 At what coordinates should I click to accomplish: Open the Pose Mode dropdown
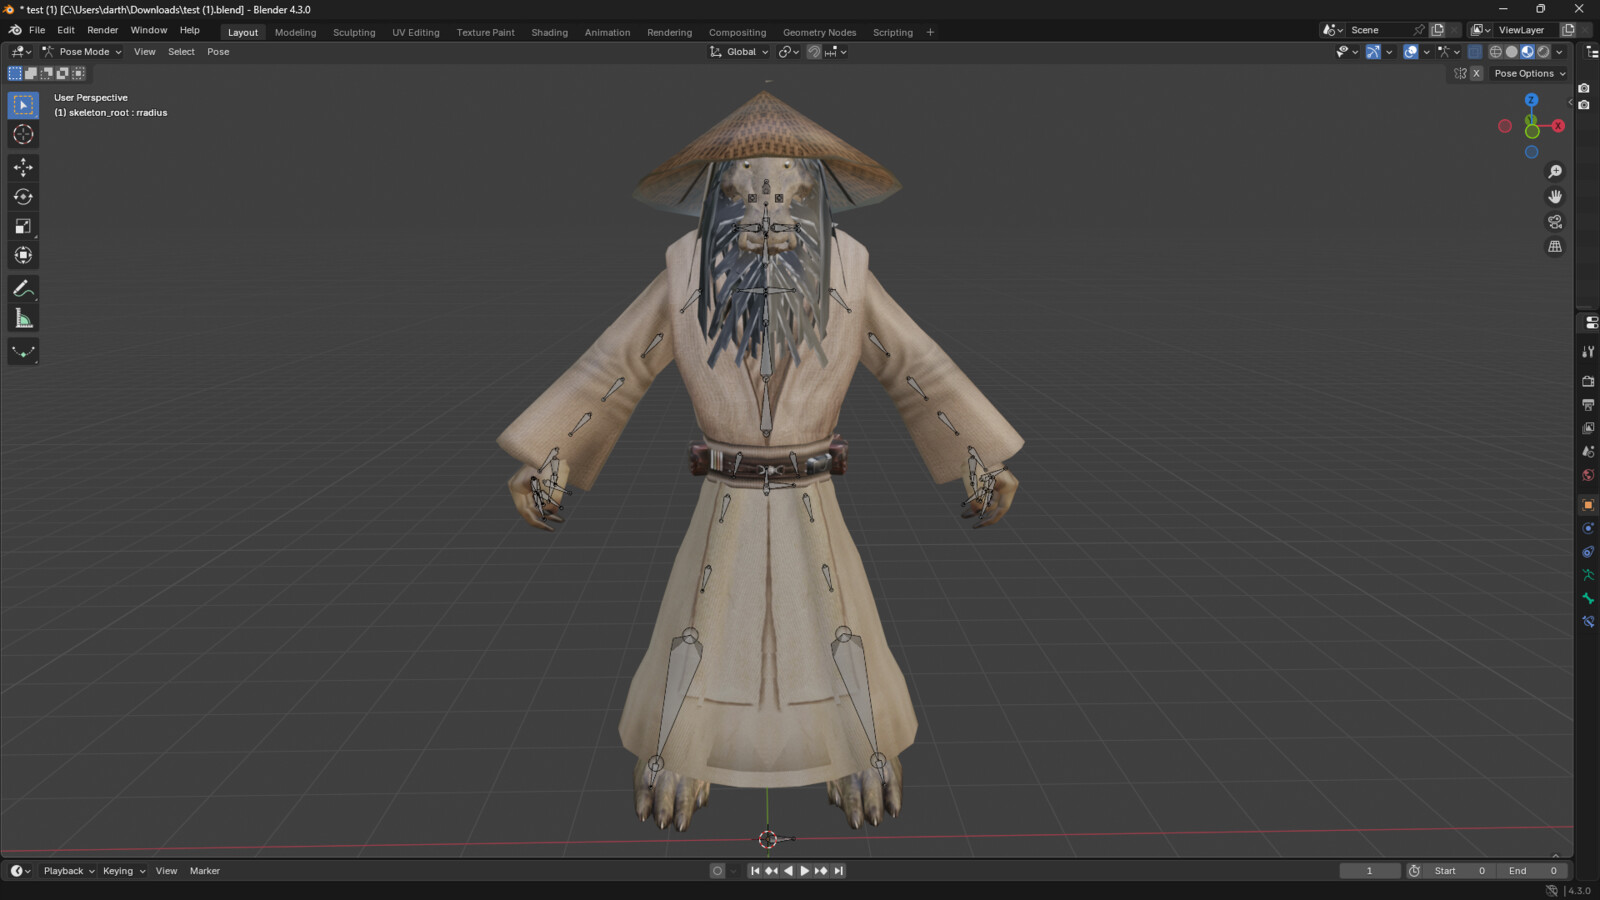pyautogui.click(x=82, y=52)
